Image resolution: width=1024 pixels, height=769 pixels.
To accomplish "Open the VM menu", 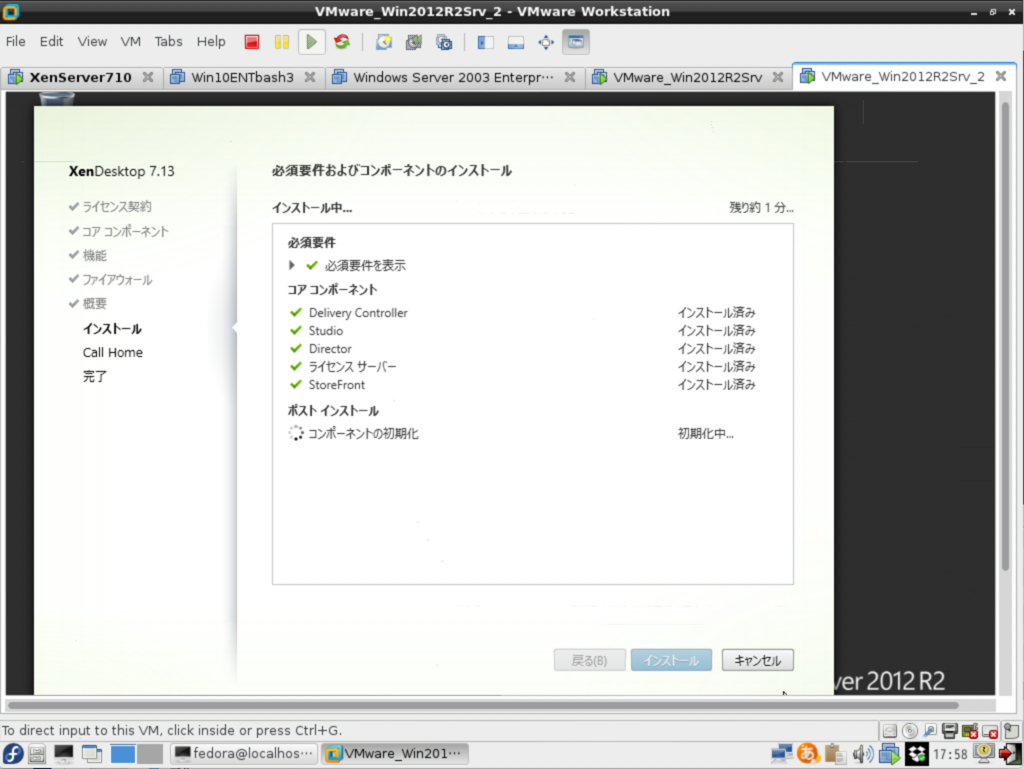I will (x=131, y=42).
